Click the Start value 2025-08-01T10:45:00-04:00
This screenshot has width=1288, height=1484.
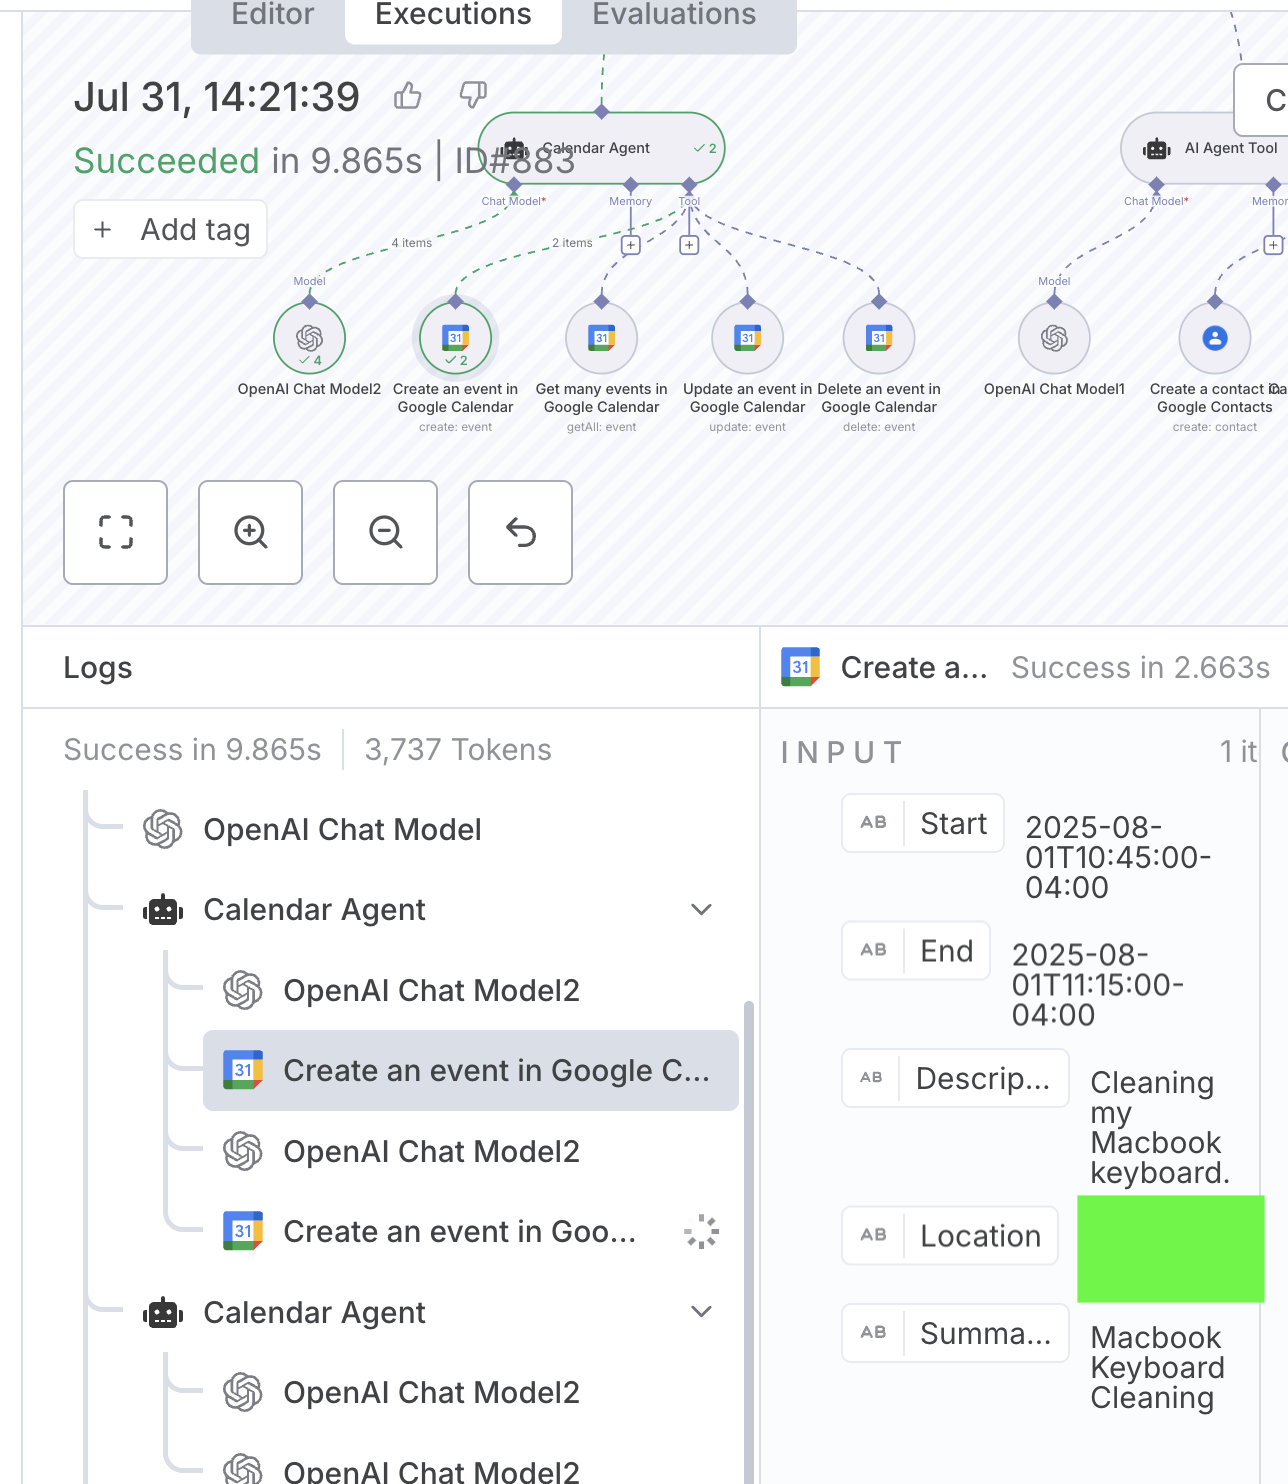click(1118, 857)
